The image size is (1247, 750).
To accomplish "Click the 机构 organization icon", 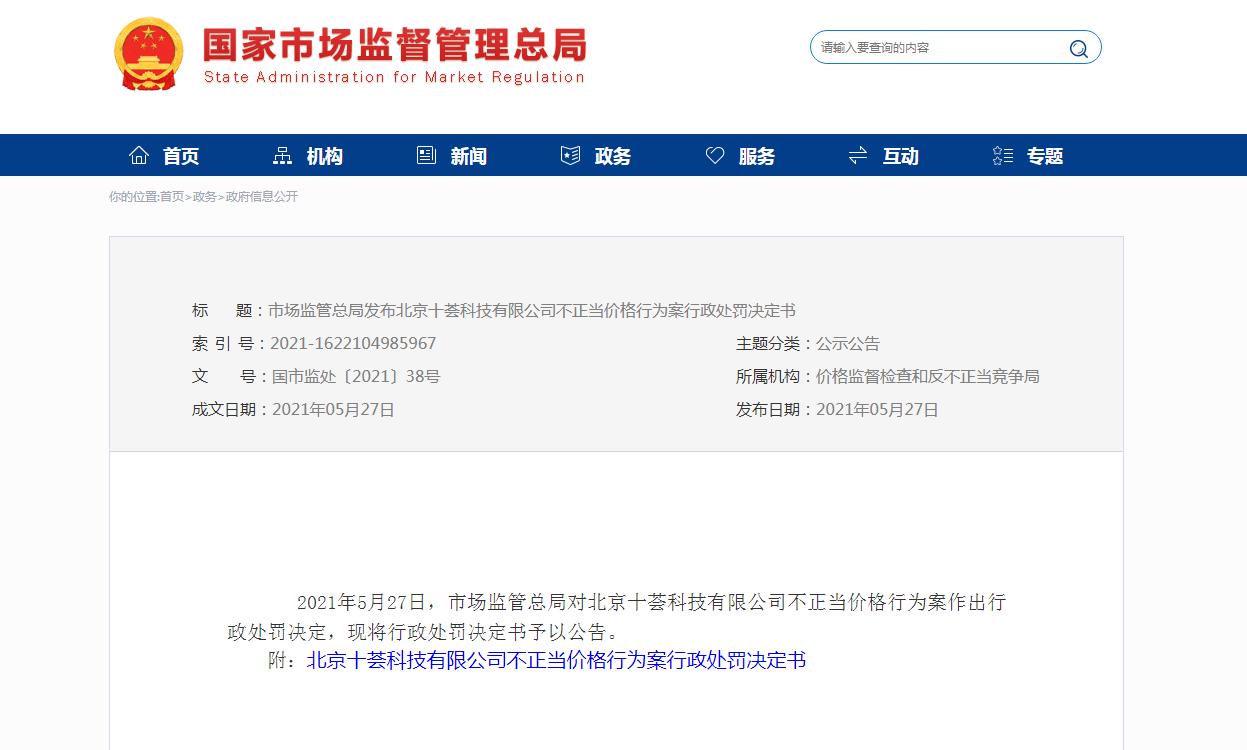I will (281, 154).
